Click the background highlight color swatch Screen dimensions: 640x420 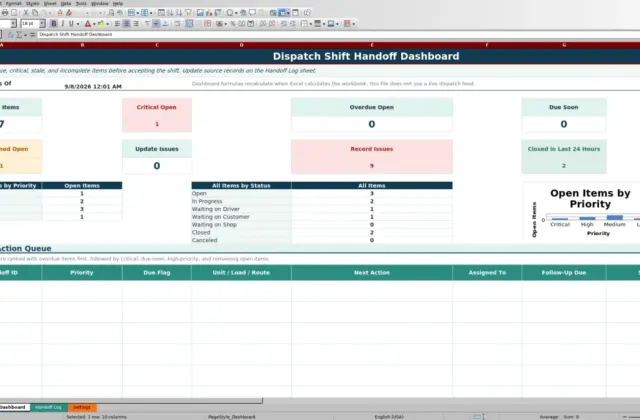coord(100,24)
